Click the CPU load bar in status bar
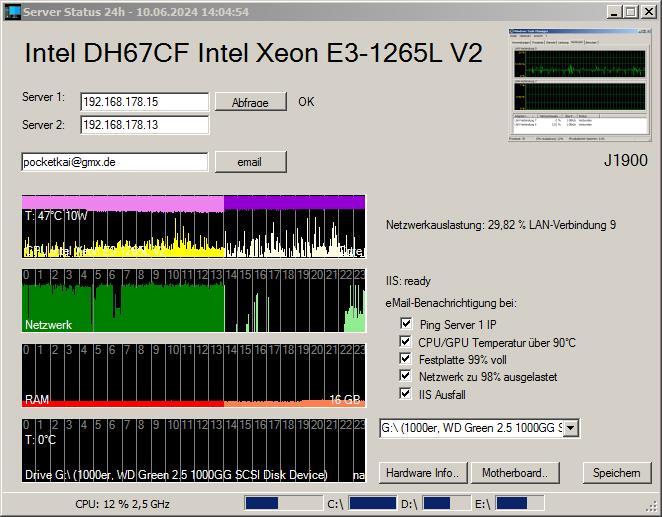The image size is (662, 517). 283,503
